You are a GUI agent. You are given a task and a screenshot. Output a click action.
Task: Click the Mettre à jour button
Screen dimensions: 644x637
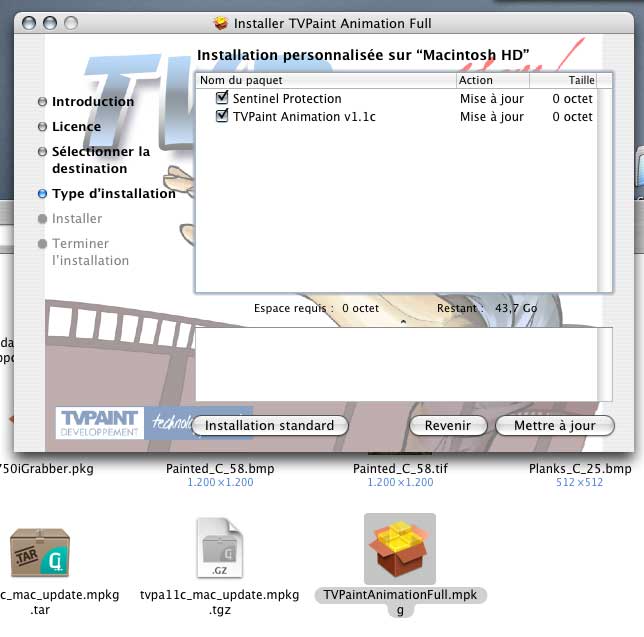(555, 425)
